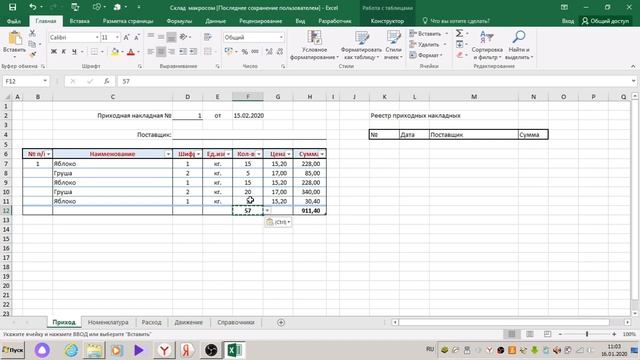
Task: Open the Файл tab
Action: point(13,21)
